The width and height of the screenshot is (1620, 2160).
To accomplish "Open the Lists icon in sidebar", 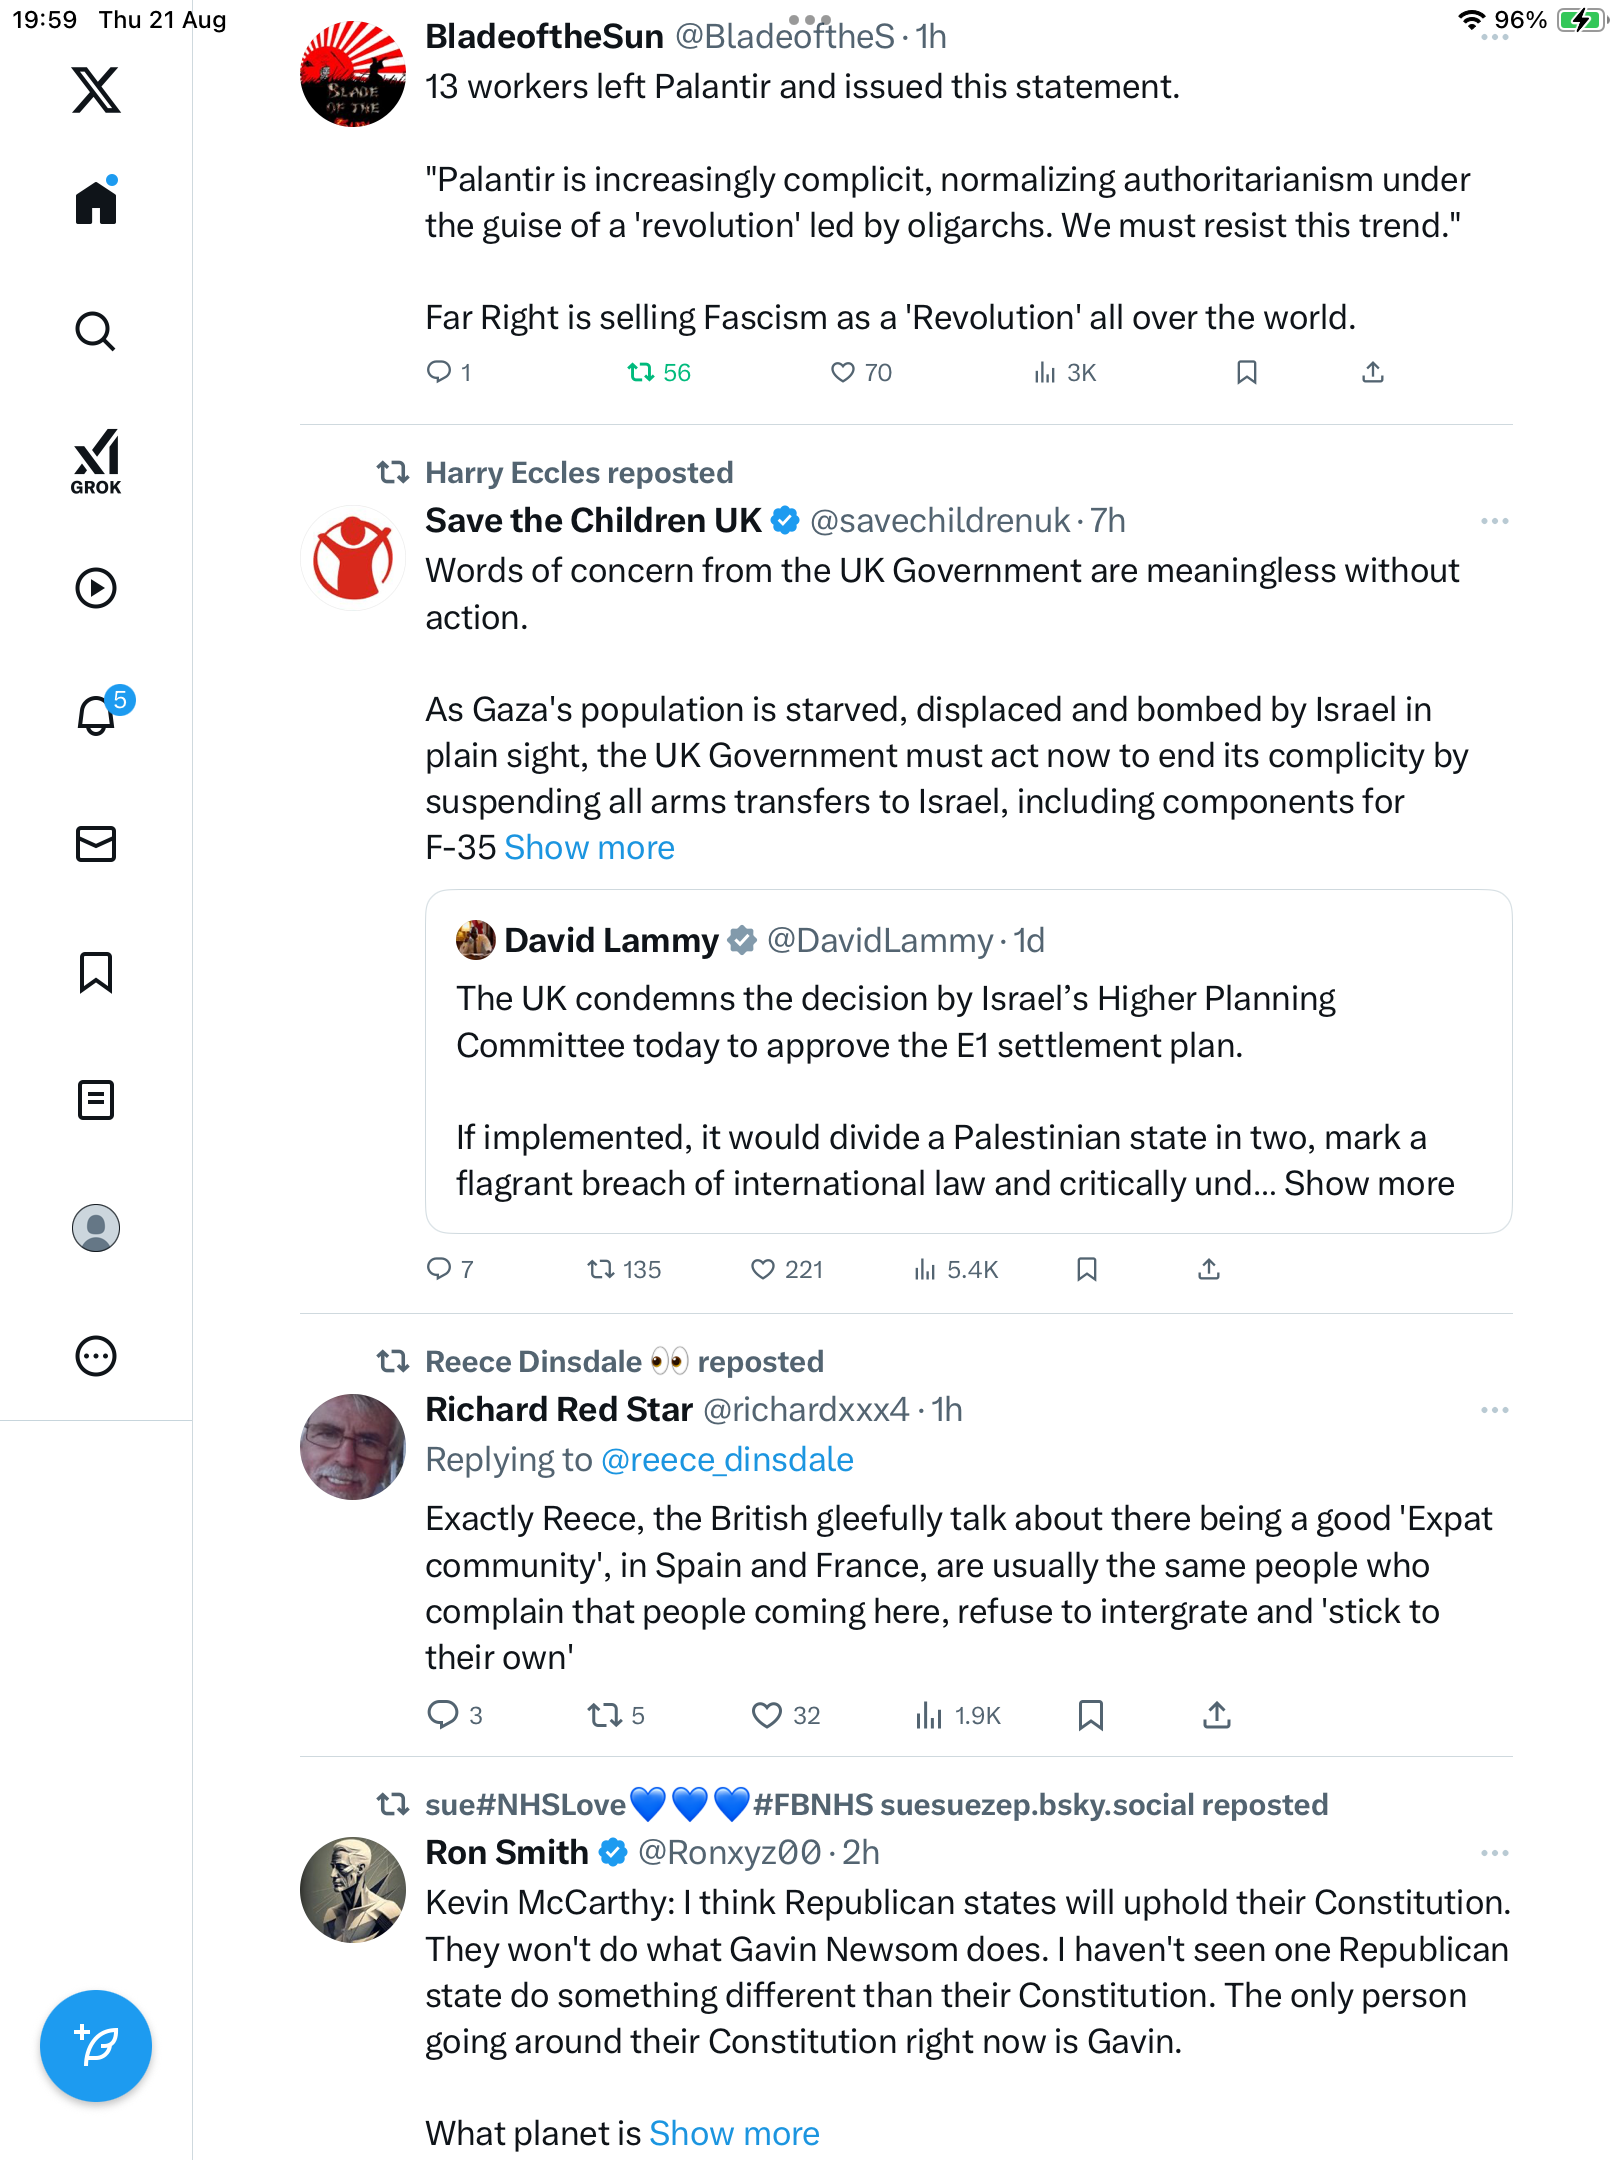I will tap(96, 1100).
